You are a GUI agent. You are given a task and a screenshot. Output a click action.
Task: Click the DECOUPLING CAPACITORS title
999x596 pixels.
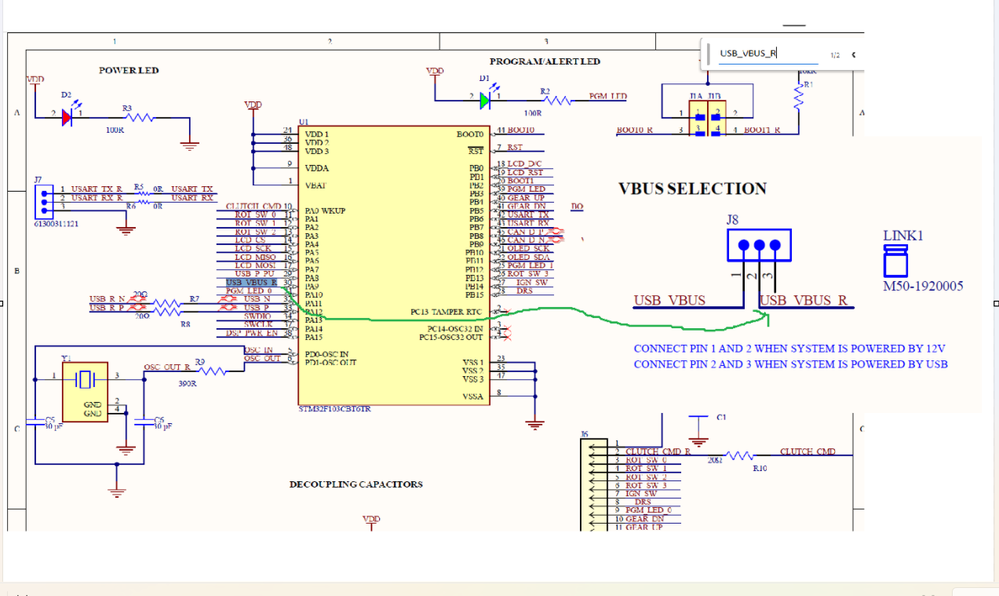356,484
